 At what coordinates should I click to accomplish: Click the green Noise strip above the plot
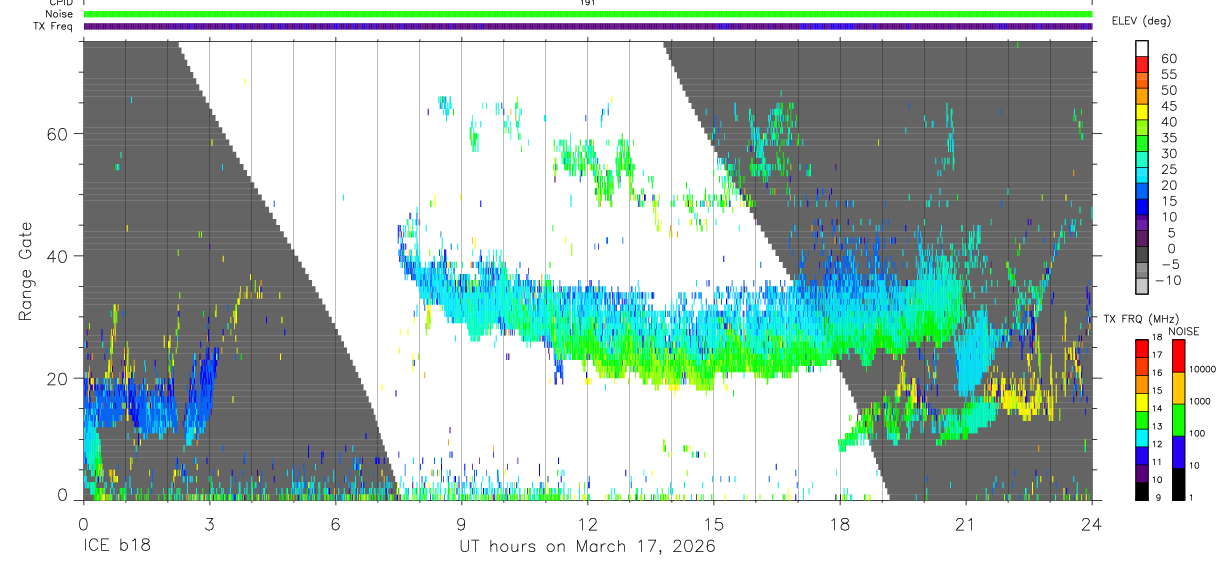[588, 14]
